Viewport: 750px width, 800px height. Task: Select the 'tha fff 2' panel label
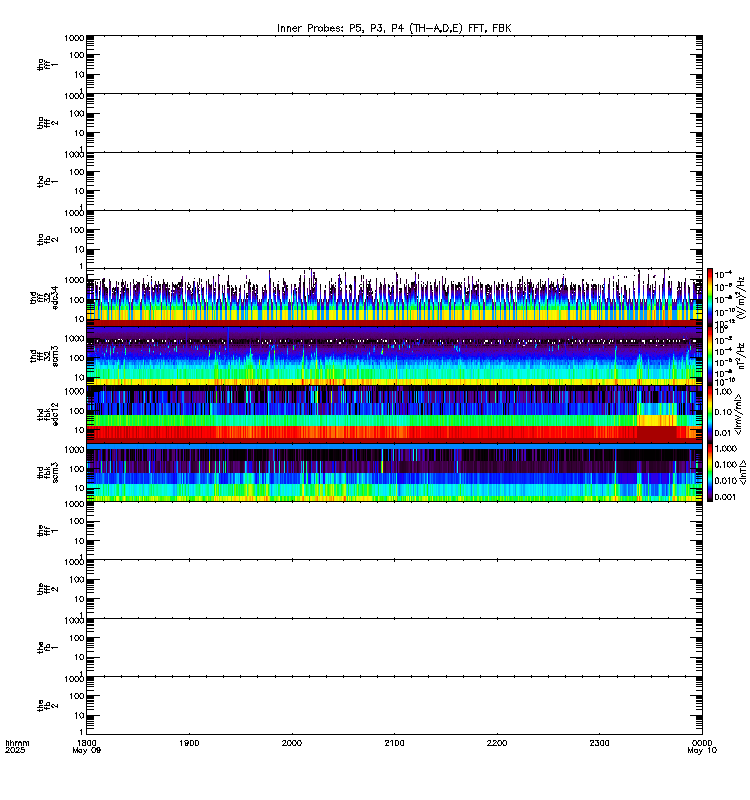coord(47,123)
